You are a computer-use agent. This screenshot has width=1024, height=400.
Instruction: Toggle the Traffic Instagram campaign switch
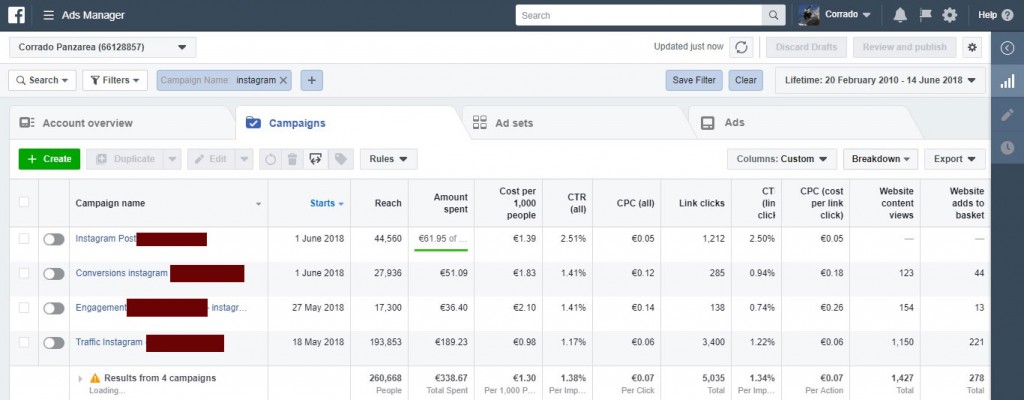click(x=54, y=342)
